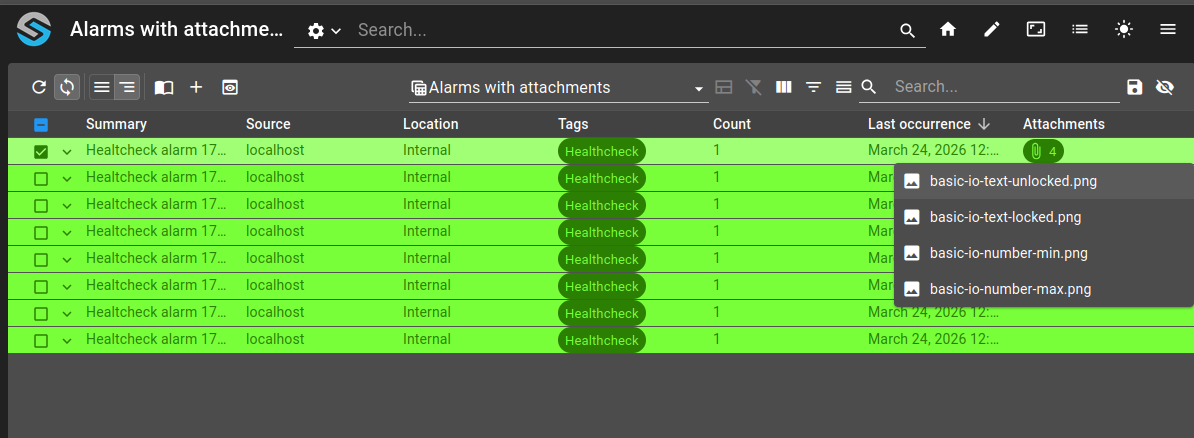Change row density with the rows icon

[843, 88]
